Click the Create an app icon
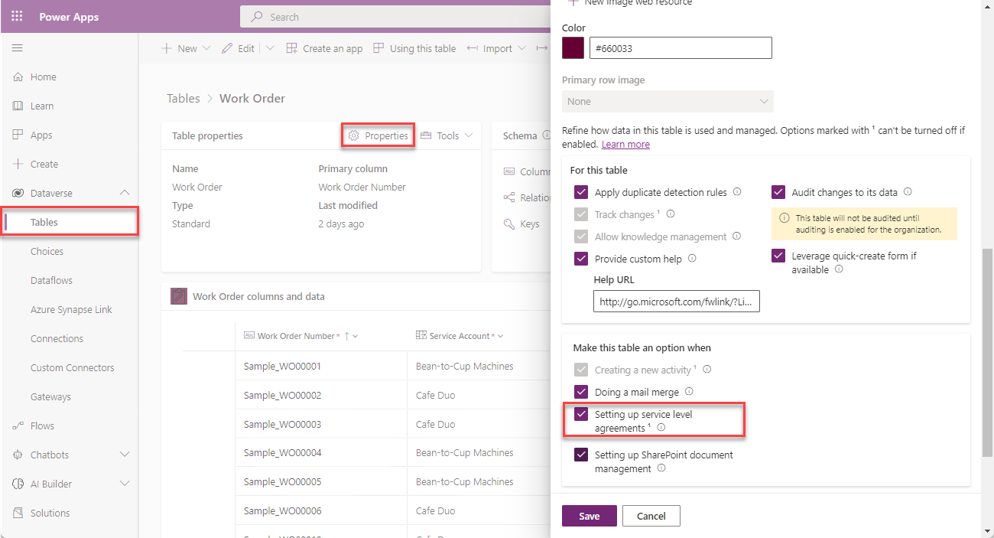This screenshot has height=538, width=994. 292,48
